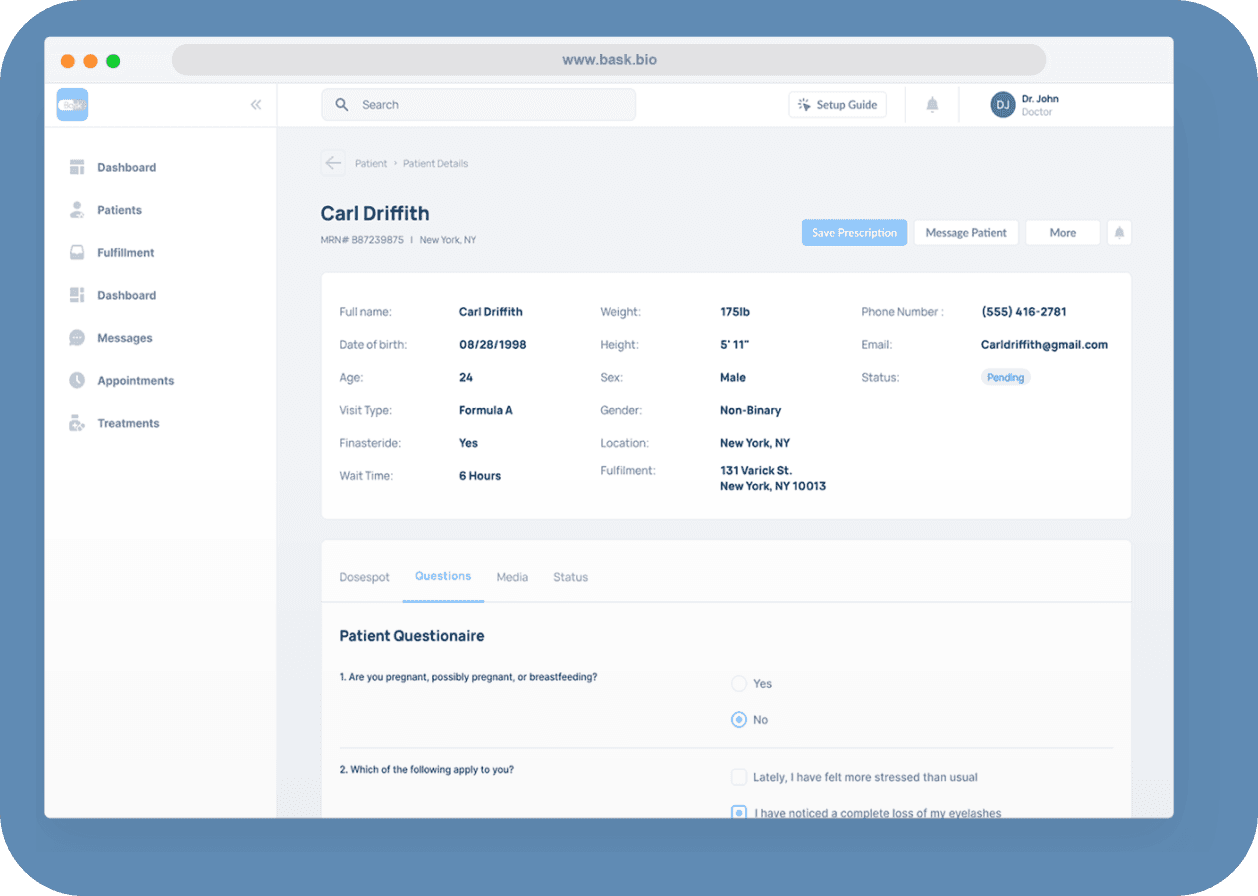Image resolution: width=1258 pixels, height=896 pixels.
Task: Click the Message Patient button
Action: click(966, 233)
